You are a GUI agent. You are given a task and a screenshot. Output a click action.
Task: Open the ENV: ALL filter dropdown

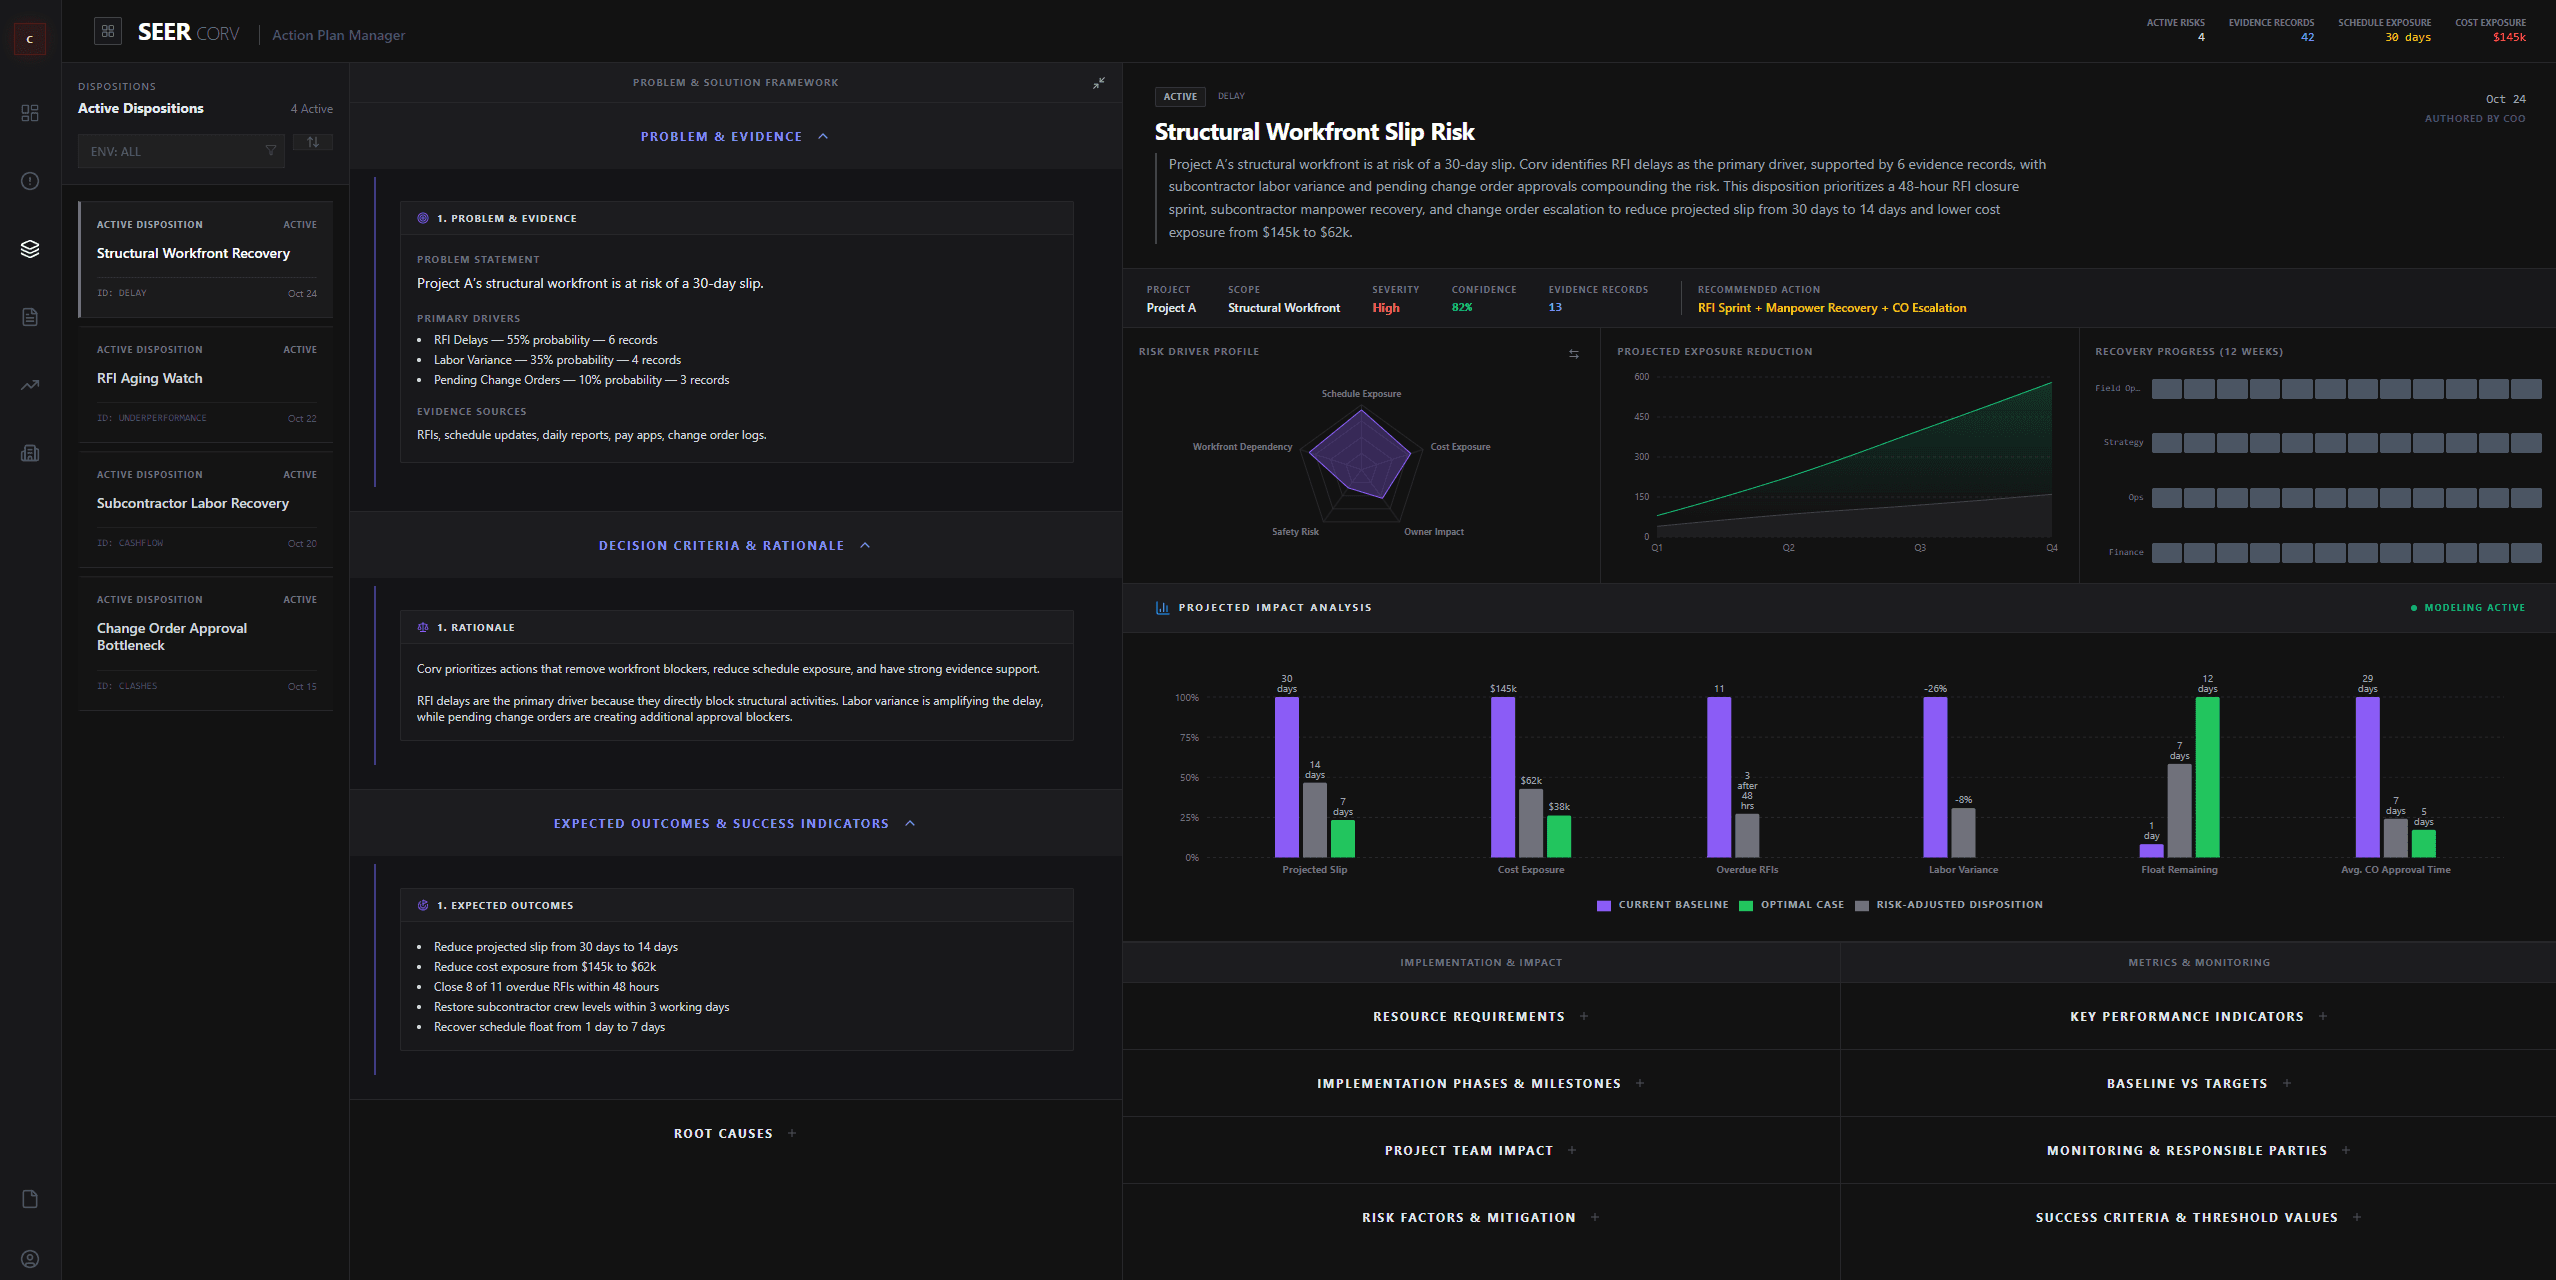click(x=181, y=151)
